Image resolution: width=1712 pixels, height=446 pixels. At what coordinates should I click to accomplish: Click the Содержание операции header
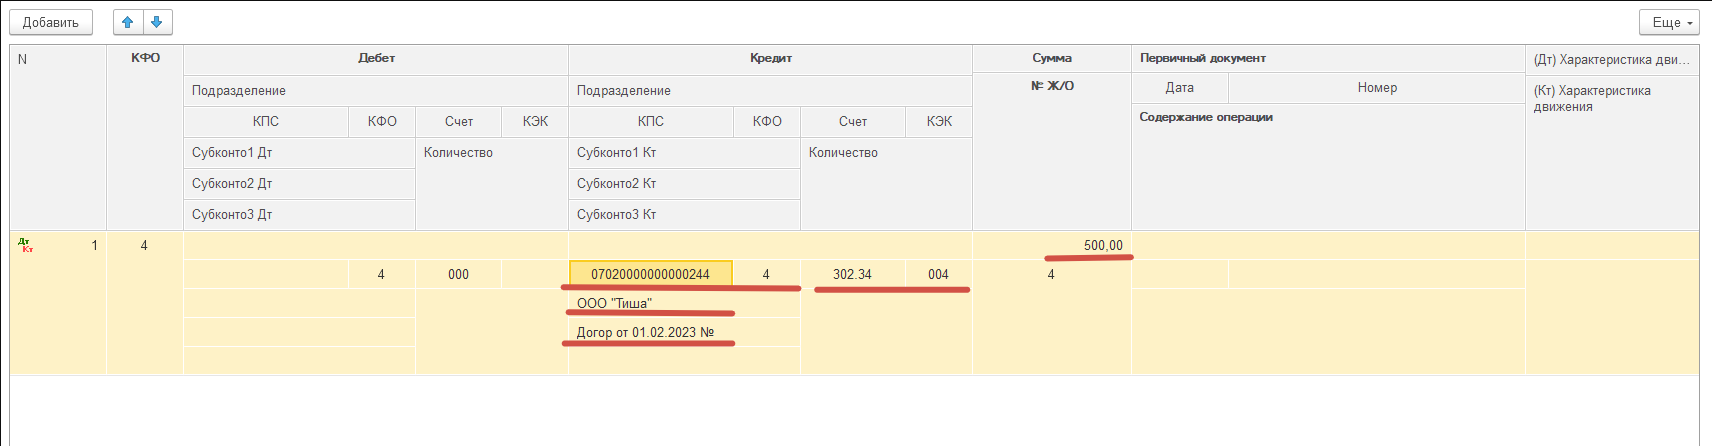point(1206,117)
